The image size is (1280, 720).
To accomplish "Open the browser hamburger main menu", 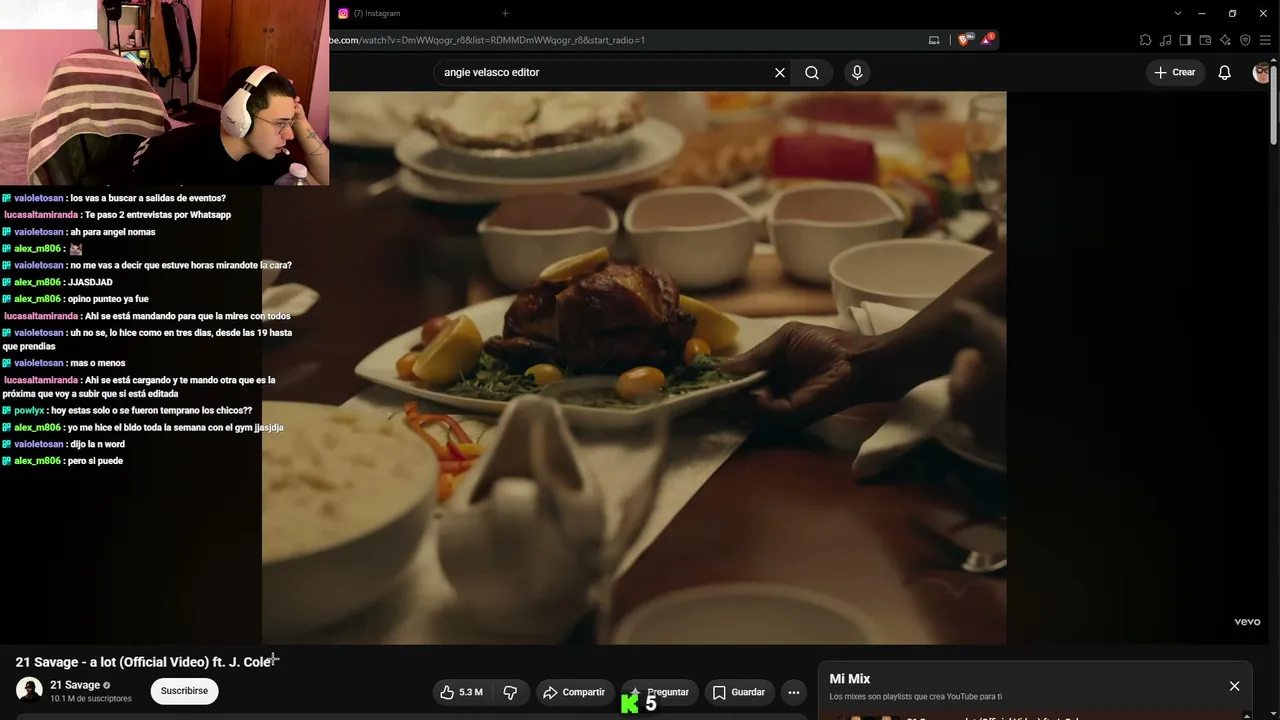I will [1265, 40].
